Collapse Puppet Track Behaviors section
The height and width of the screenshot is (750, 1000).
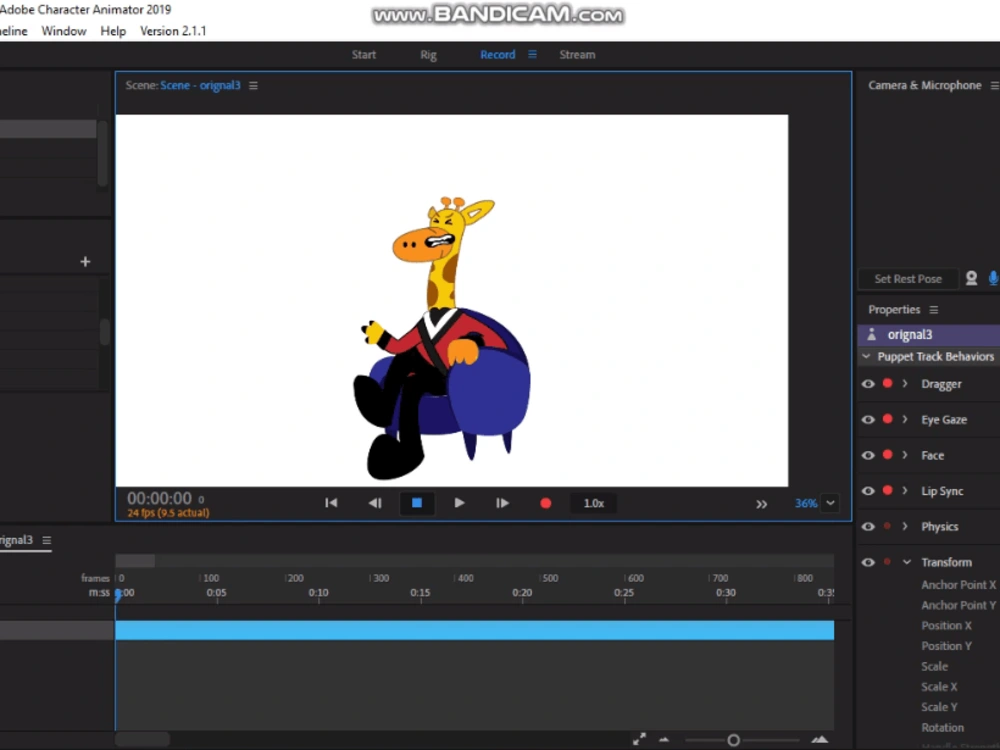[866, 357]
